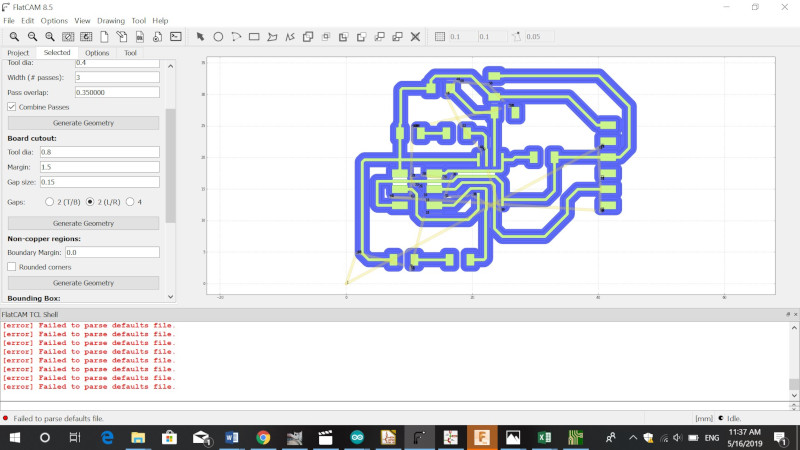The width and height of the screenshot is (800, 450).
Task: Open the Drawing menu
Action: click(111, 21)
